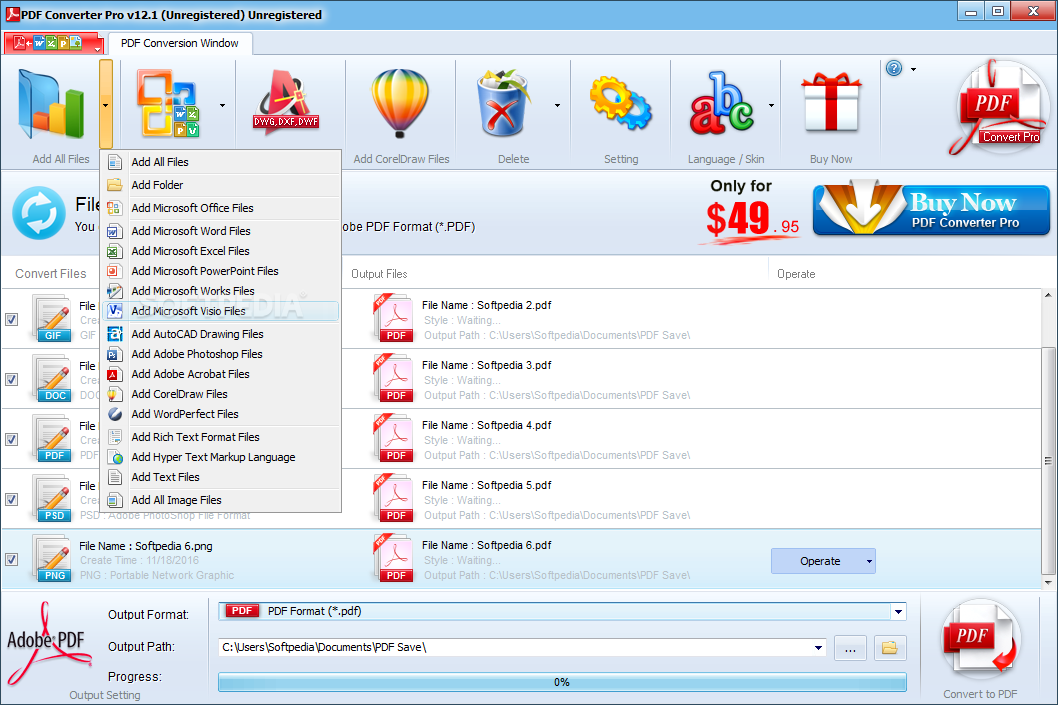Click the PDF output icon for Softpedia 2.pdf
1058x705 pixels.
pos(393,318)
